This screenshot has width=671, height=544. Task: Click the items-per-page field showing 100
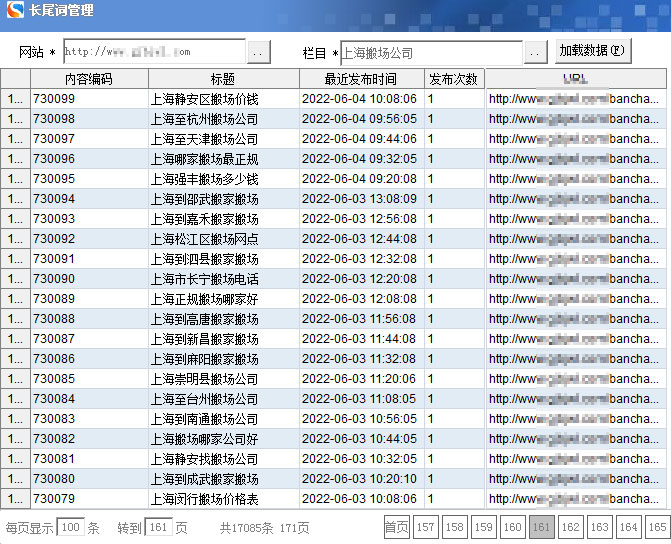[x=70, y=527]
